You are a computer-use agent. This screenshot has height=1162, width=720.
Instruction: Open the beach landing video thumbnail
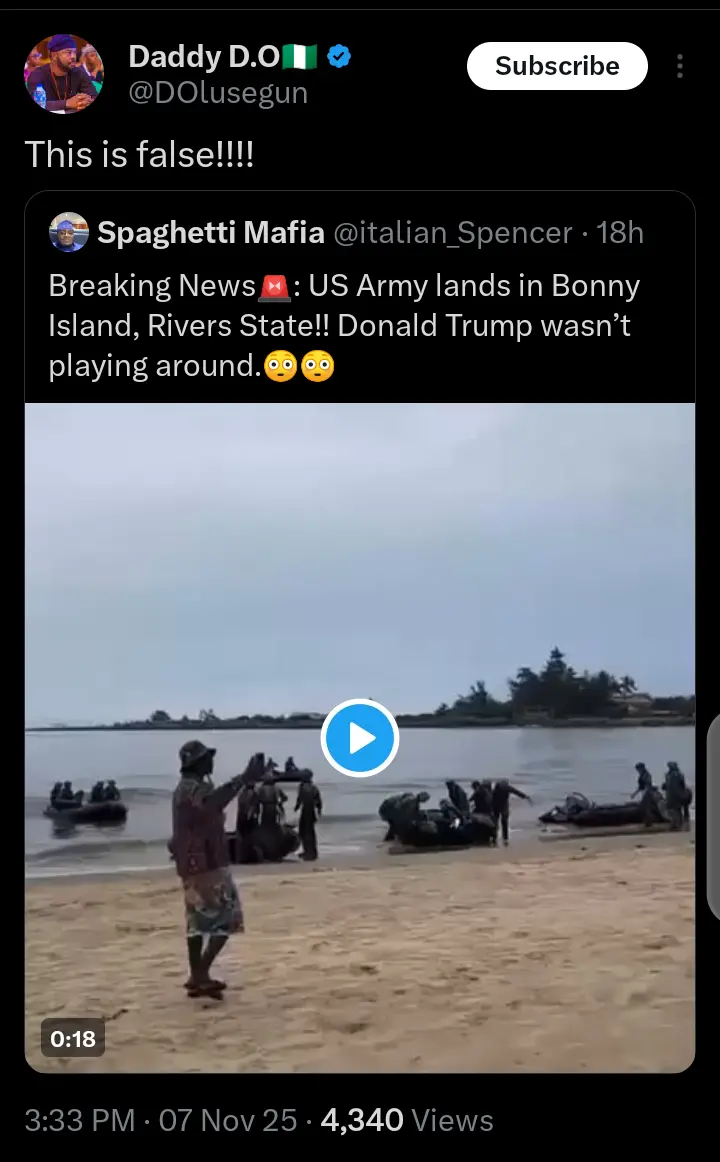360,738
